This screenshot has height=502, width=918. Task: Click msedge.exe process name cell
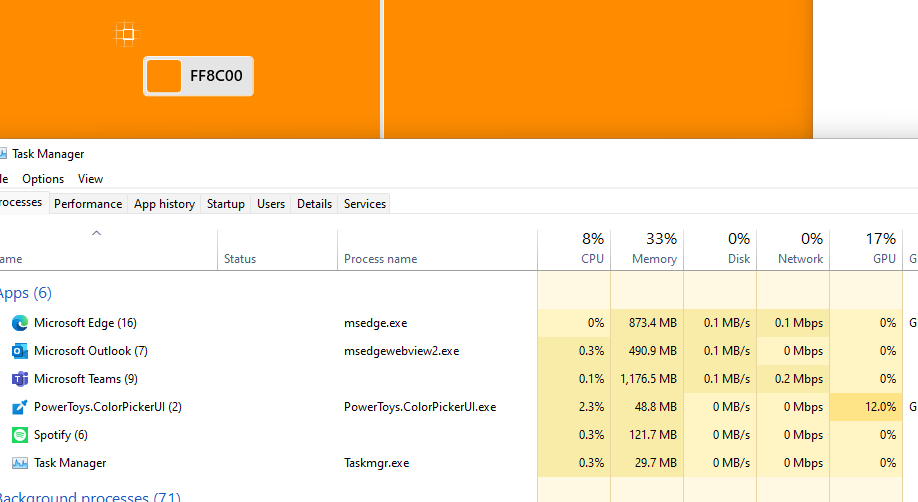point(376,323)
